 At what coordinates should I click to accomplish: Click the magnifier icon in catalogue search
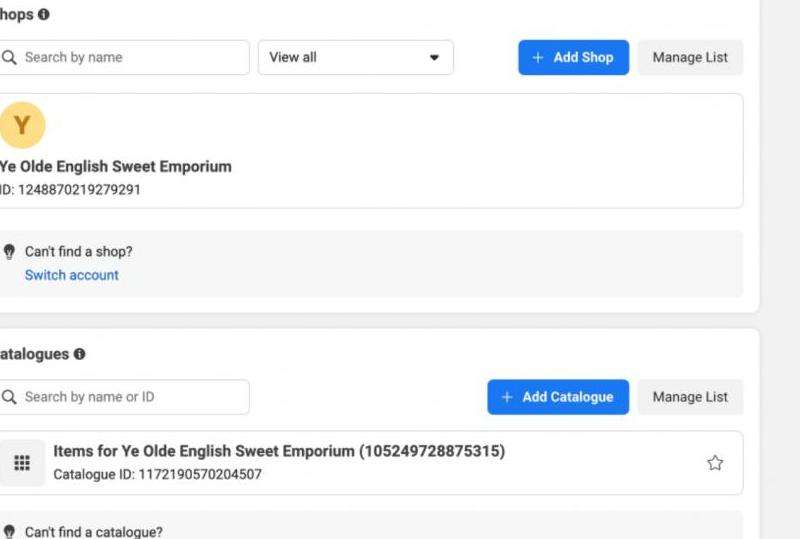(10, 397)
